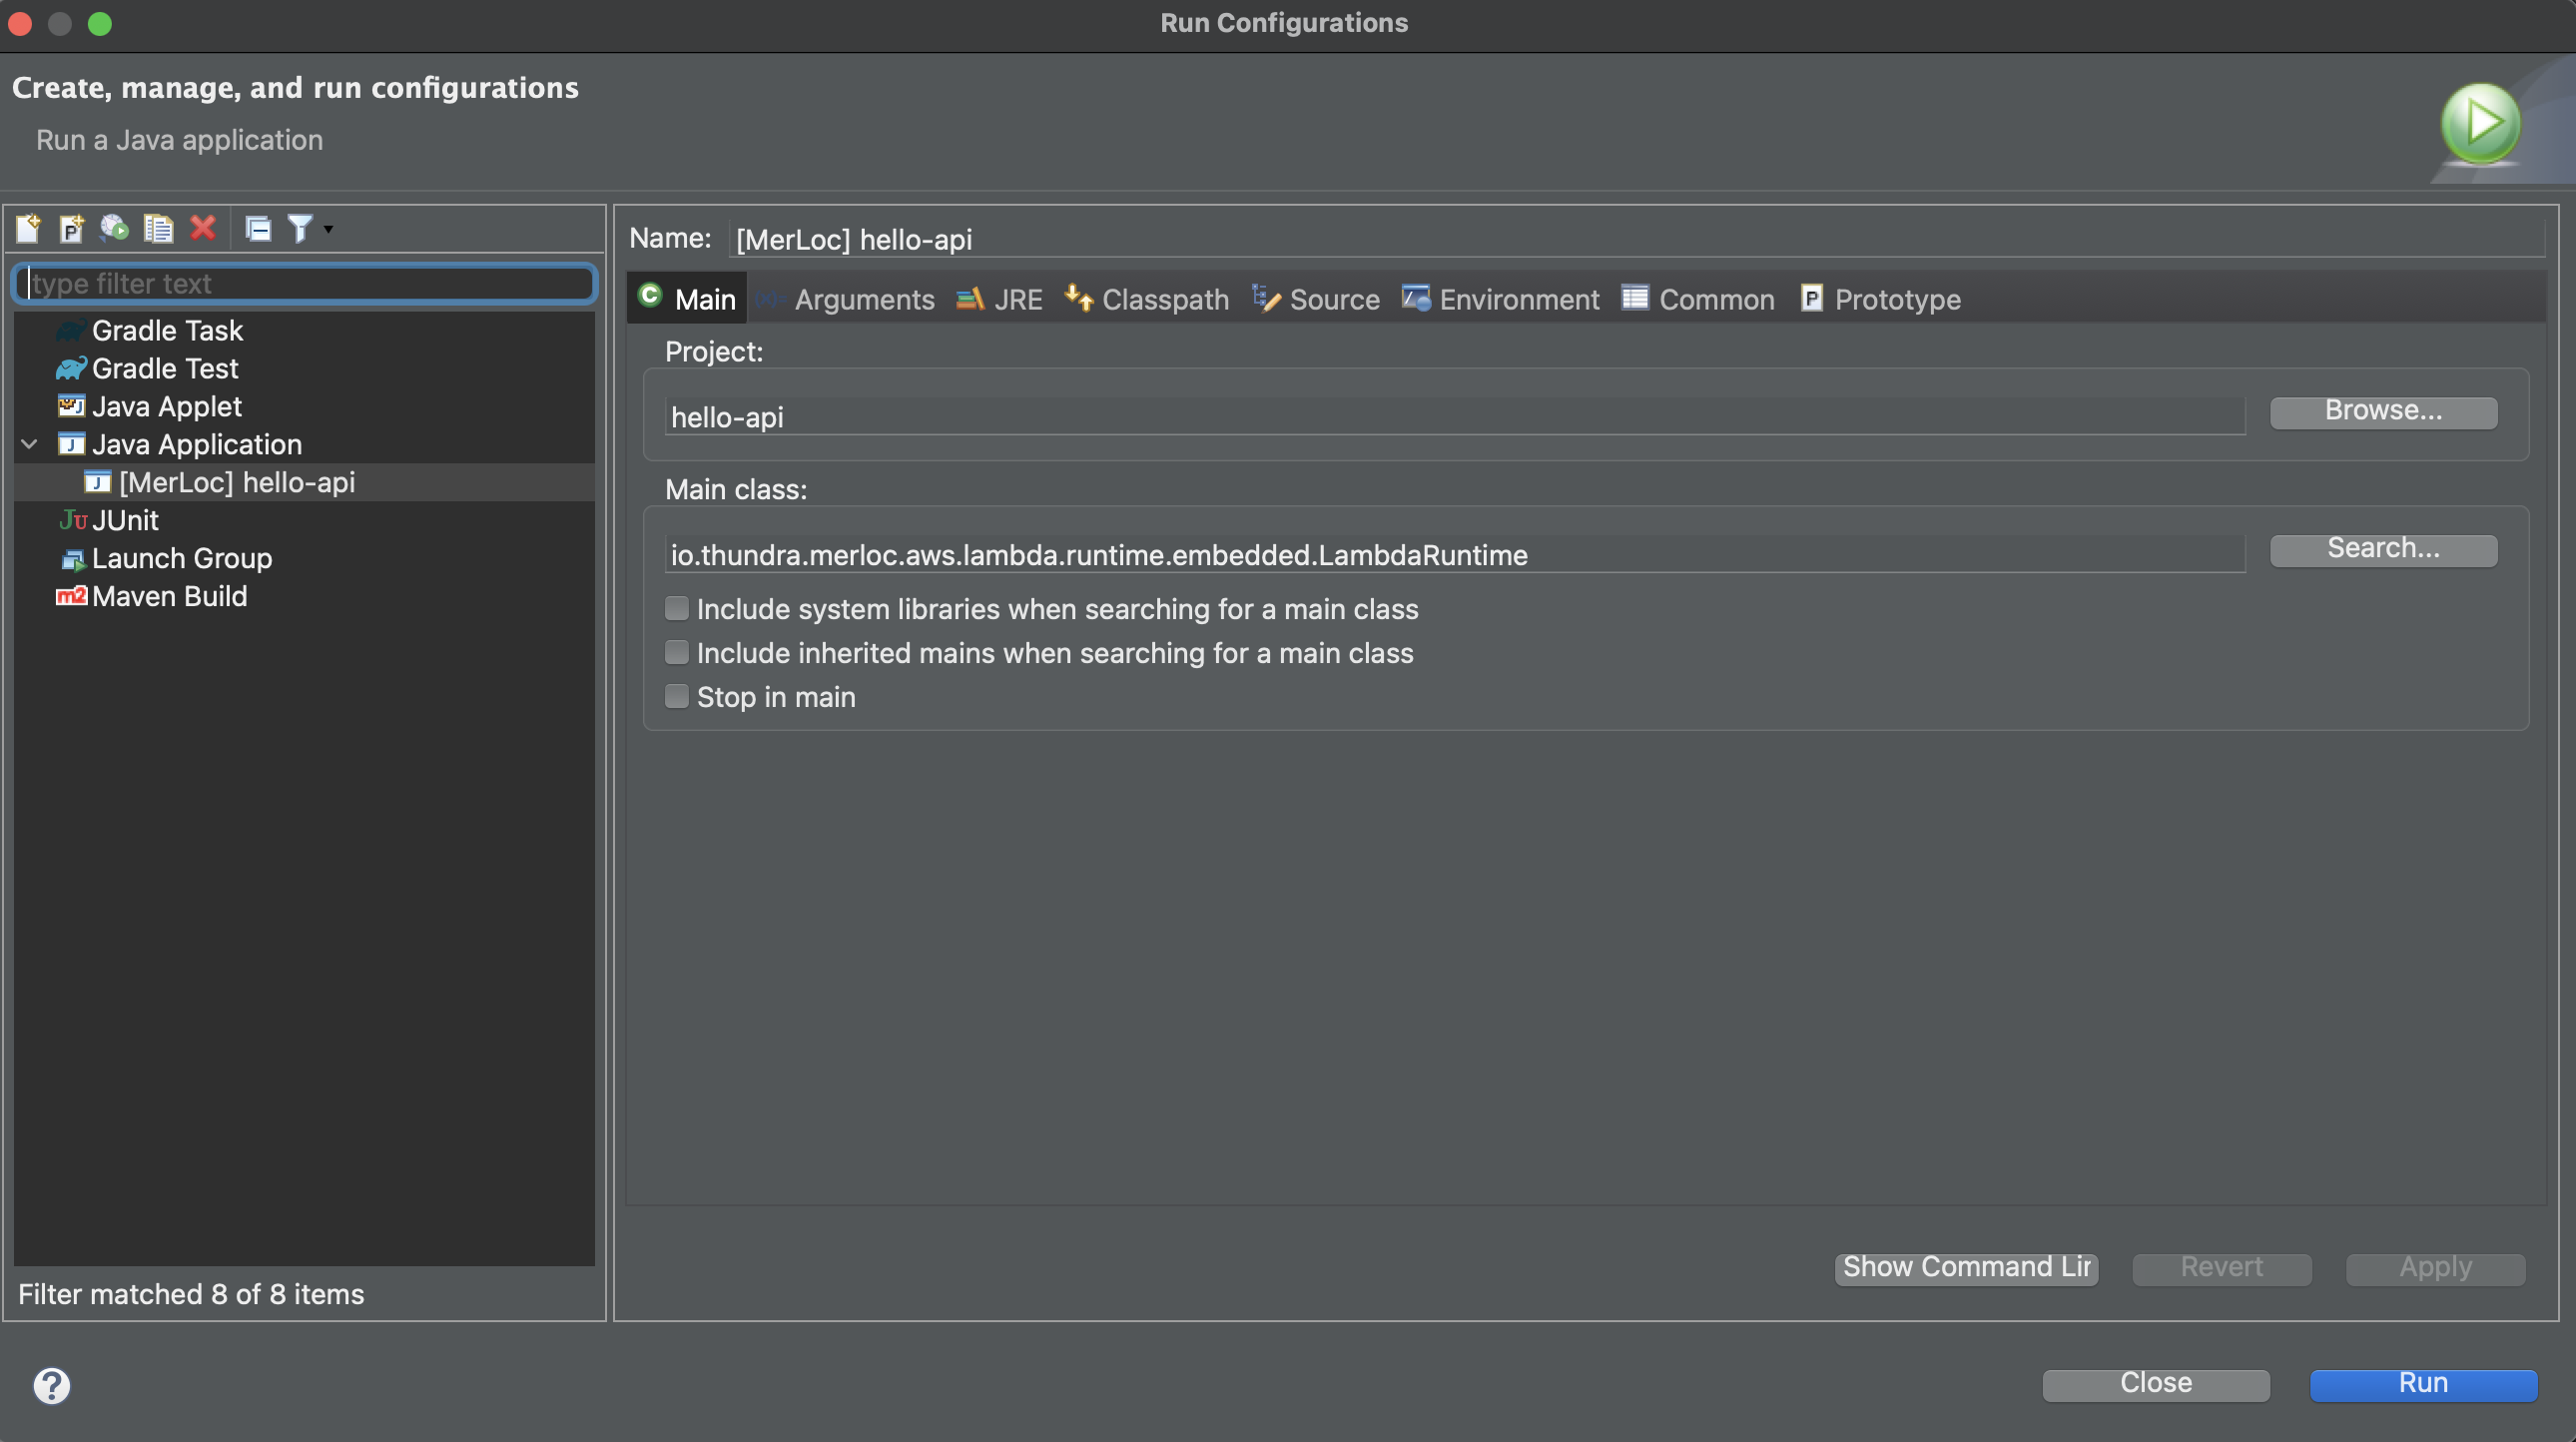Select the JUnit configuration type
2576x1442 pixels.
click(x=124, y=518)
